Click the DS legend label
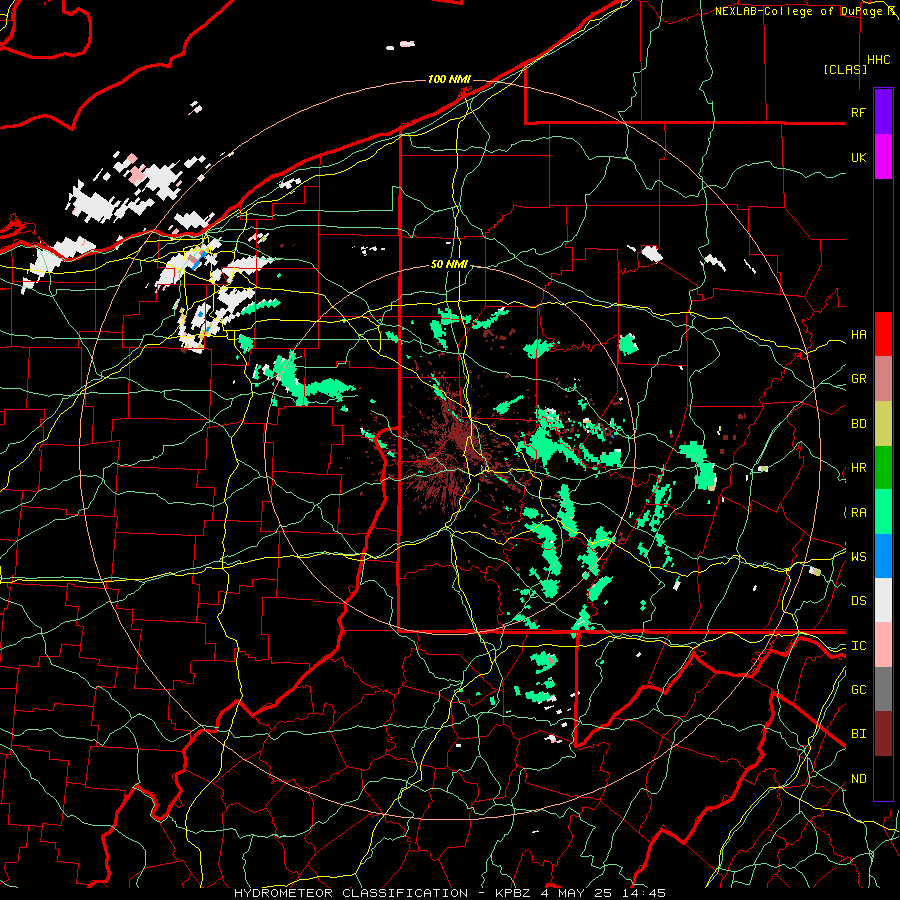The height and width of the screenshot is (900, 900). click(x=858, y=601)
